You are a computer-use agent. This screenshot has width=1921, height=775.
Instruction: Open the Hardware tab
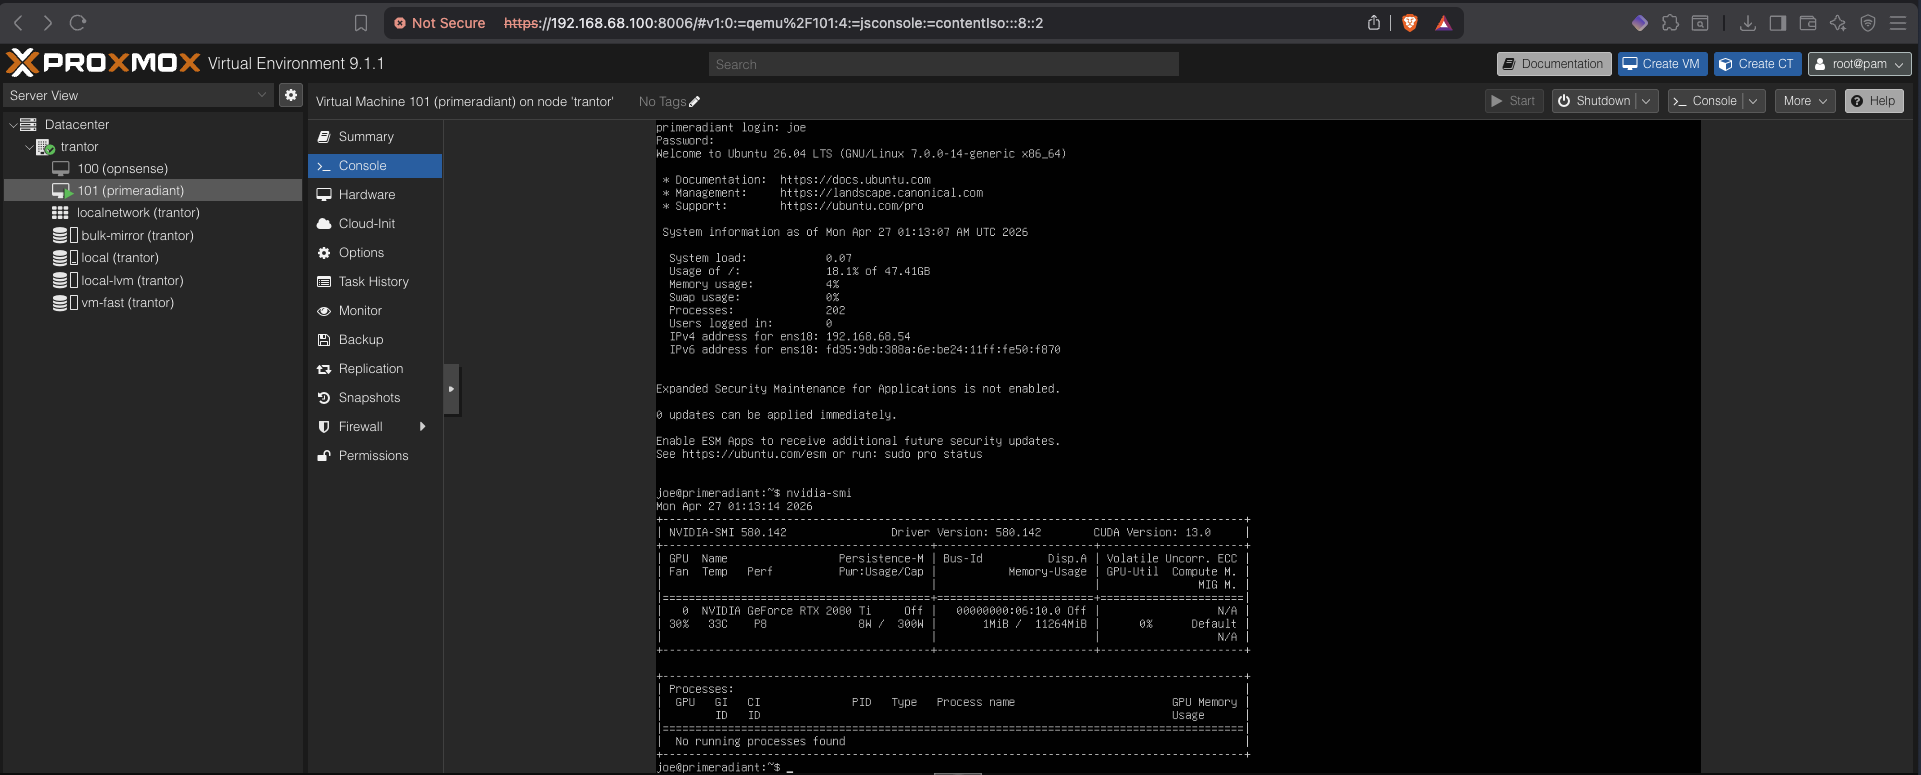point(375,195)
